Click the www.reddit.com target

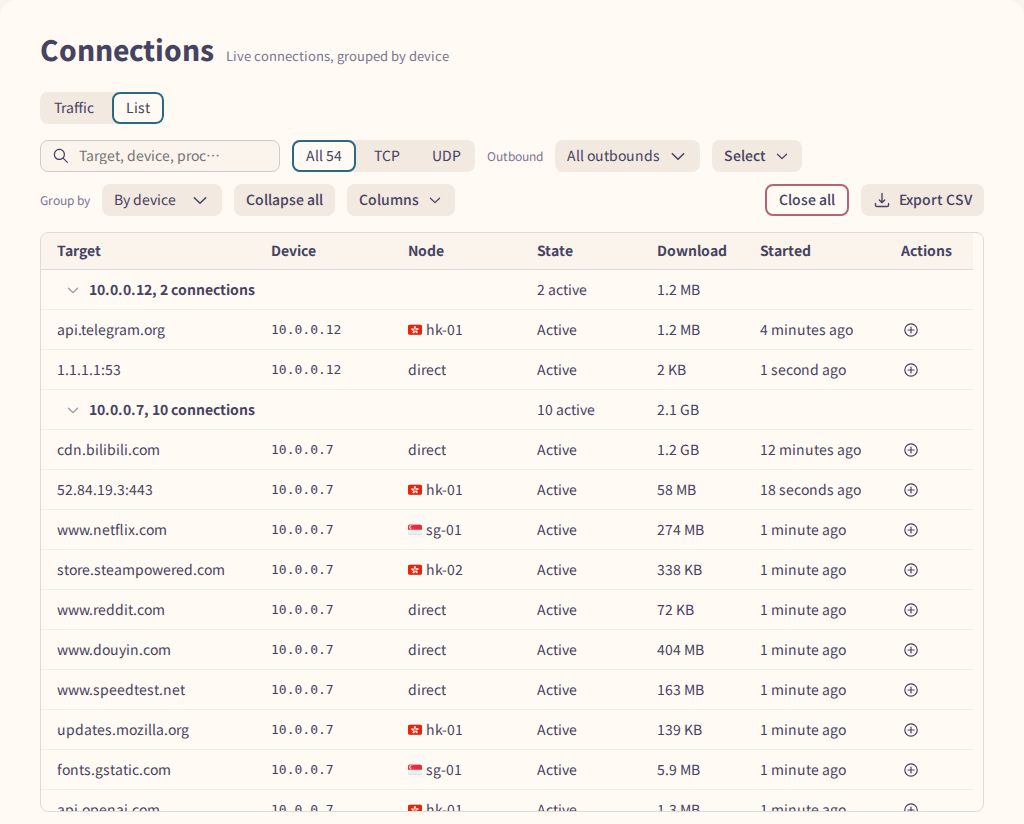point(110,610)
